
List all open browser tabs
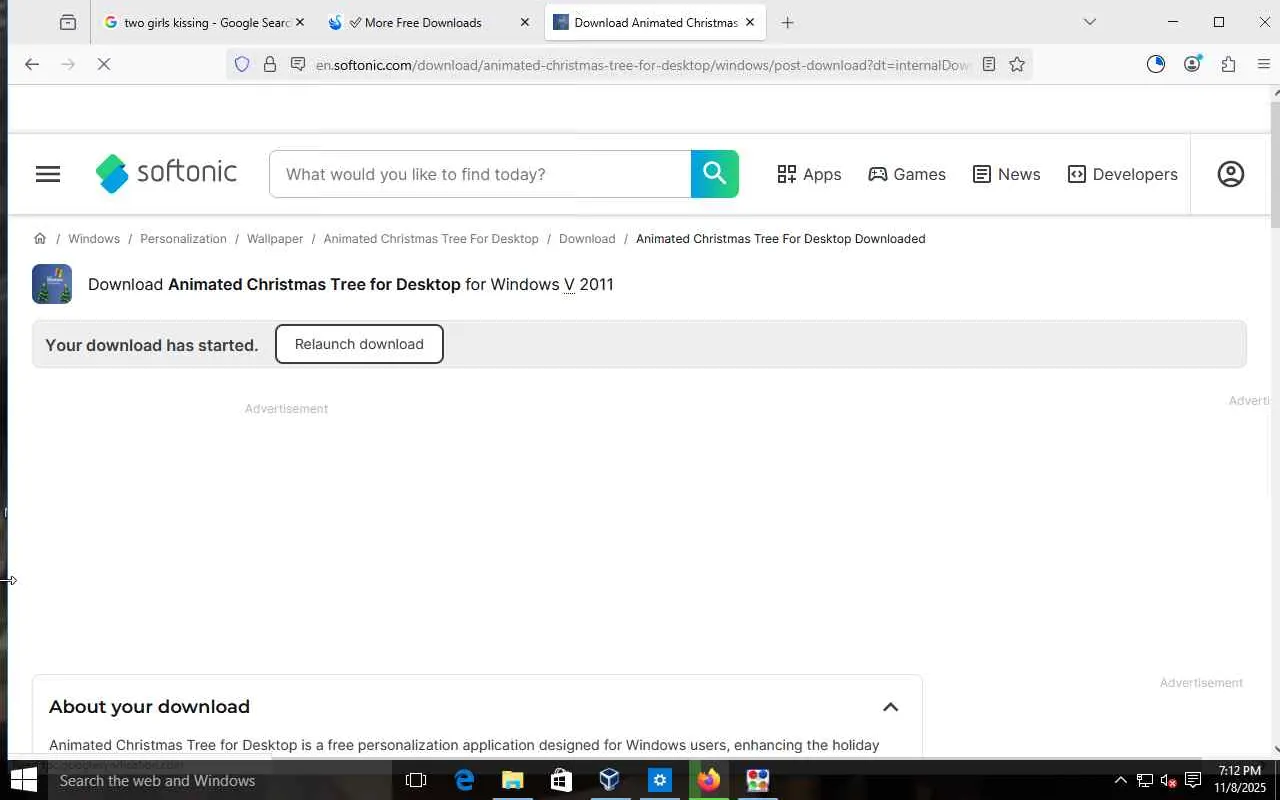1090,22
